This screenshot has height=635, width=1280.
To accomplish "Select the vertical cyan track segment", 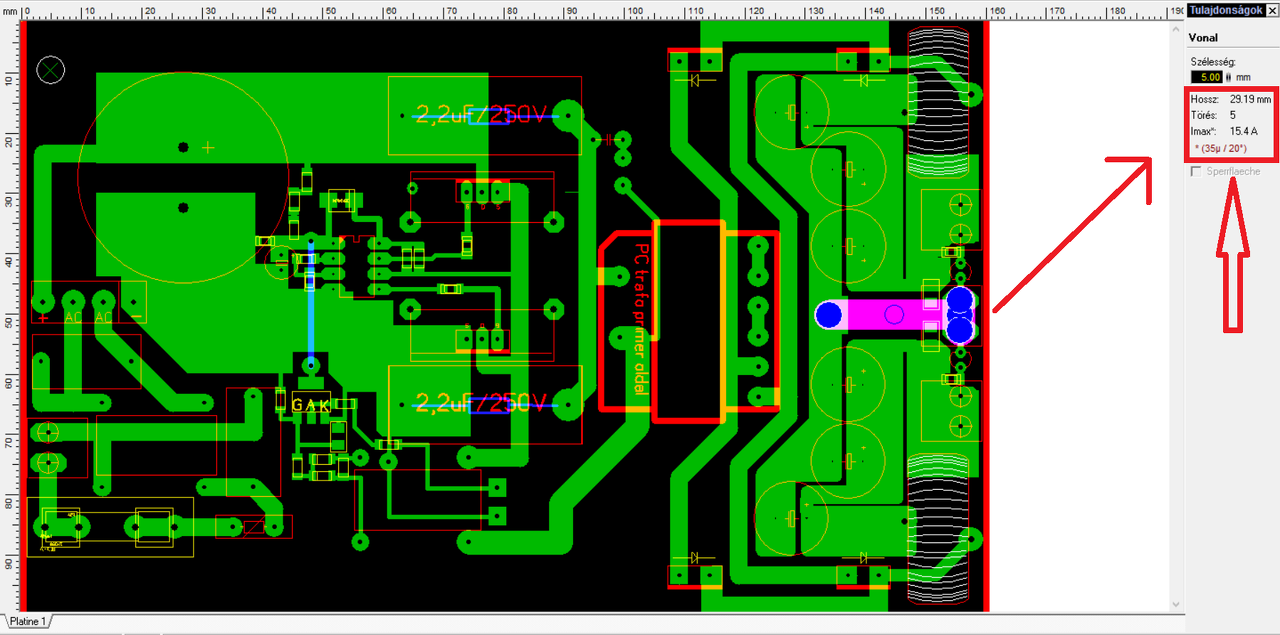I will click(x=311, y=304).
